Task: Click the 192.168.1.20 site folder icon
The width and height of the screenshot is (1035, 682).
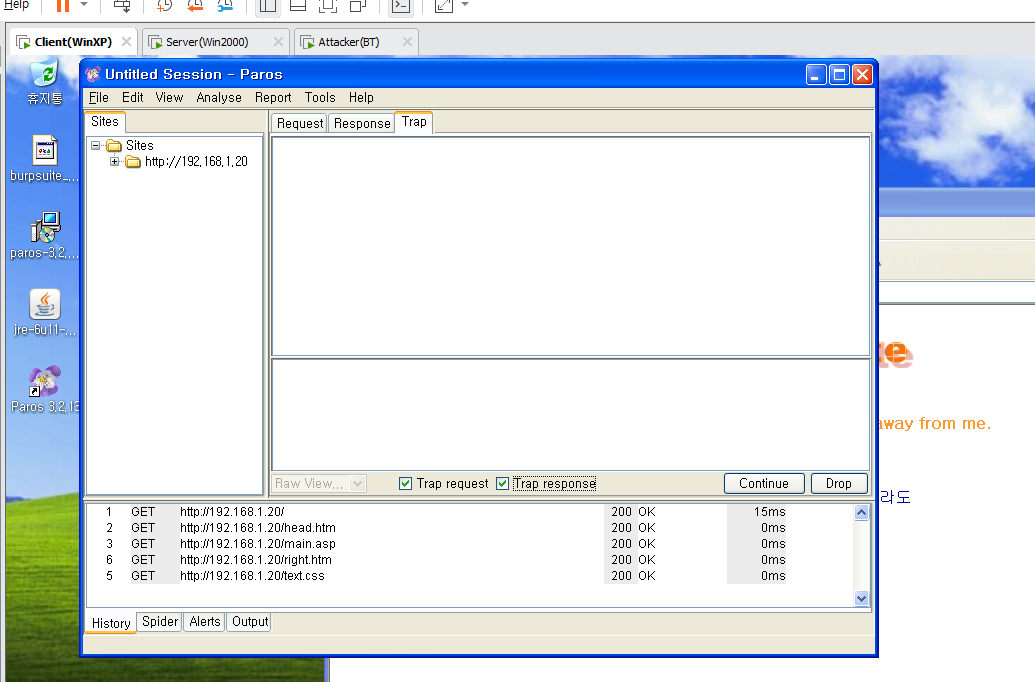Action: [133, 162]
